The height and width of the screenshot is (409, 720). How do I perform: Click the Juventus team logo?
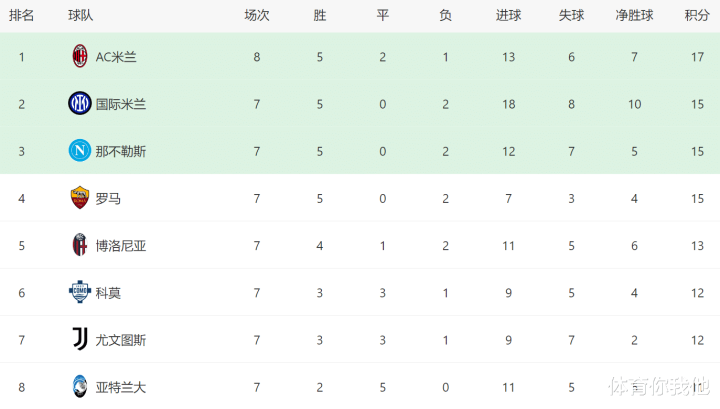point(80,339)
